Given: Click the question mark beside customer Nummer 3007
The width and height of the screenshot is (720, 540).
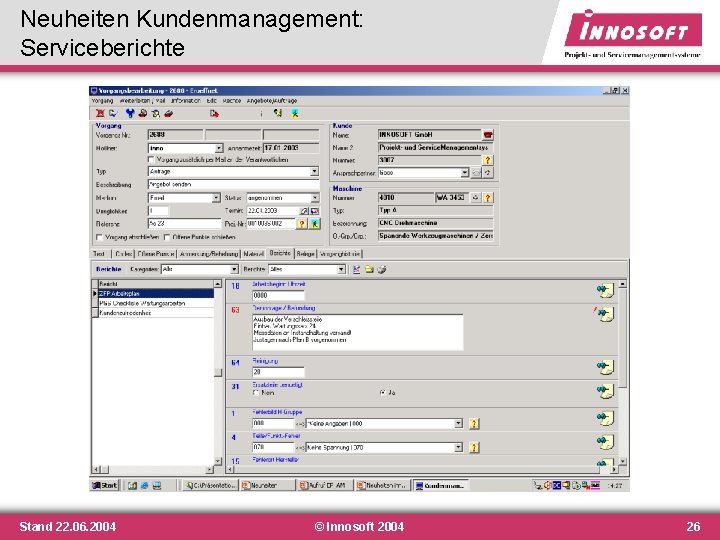Looking at the screenshot, I should click(x=488, y=160).
